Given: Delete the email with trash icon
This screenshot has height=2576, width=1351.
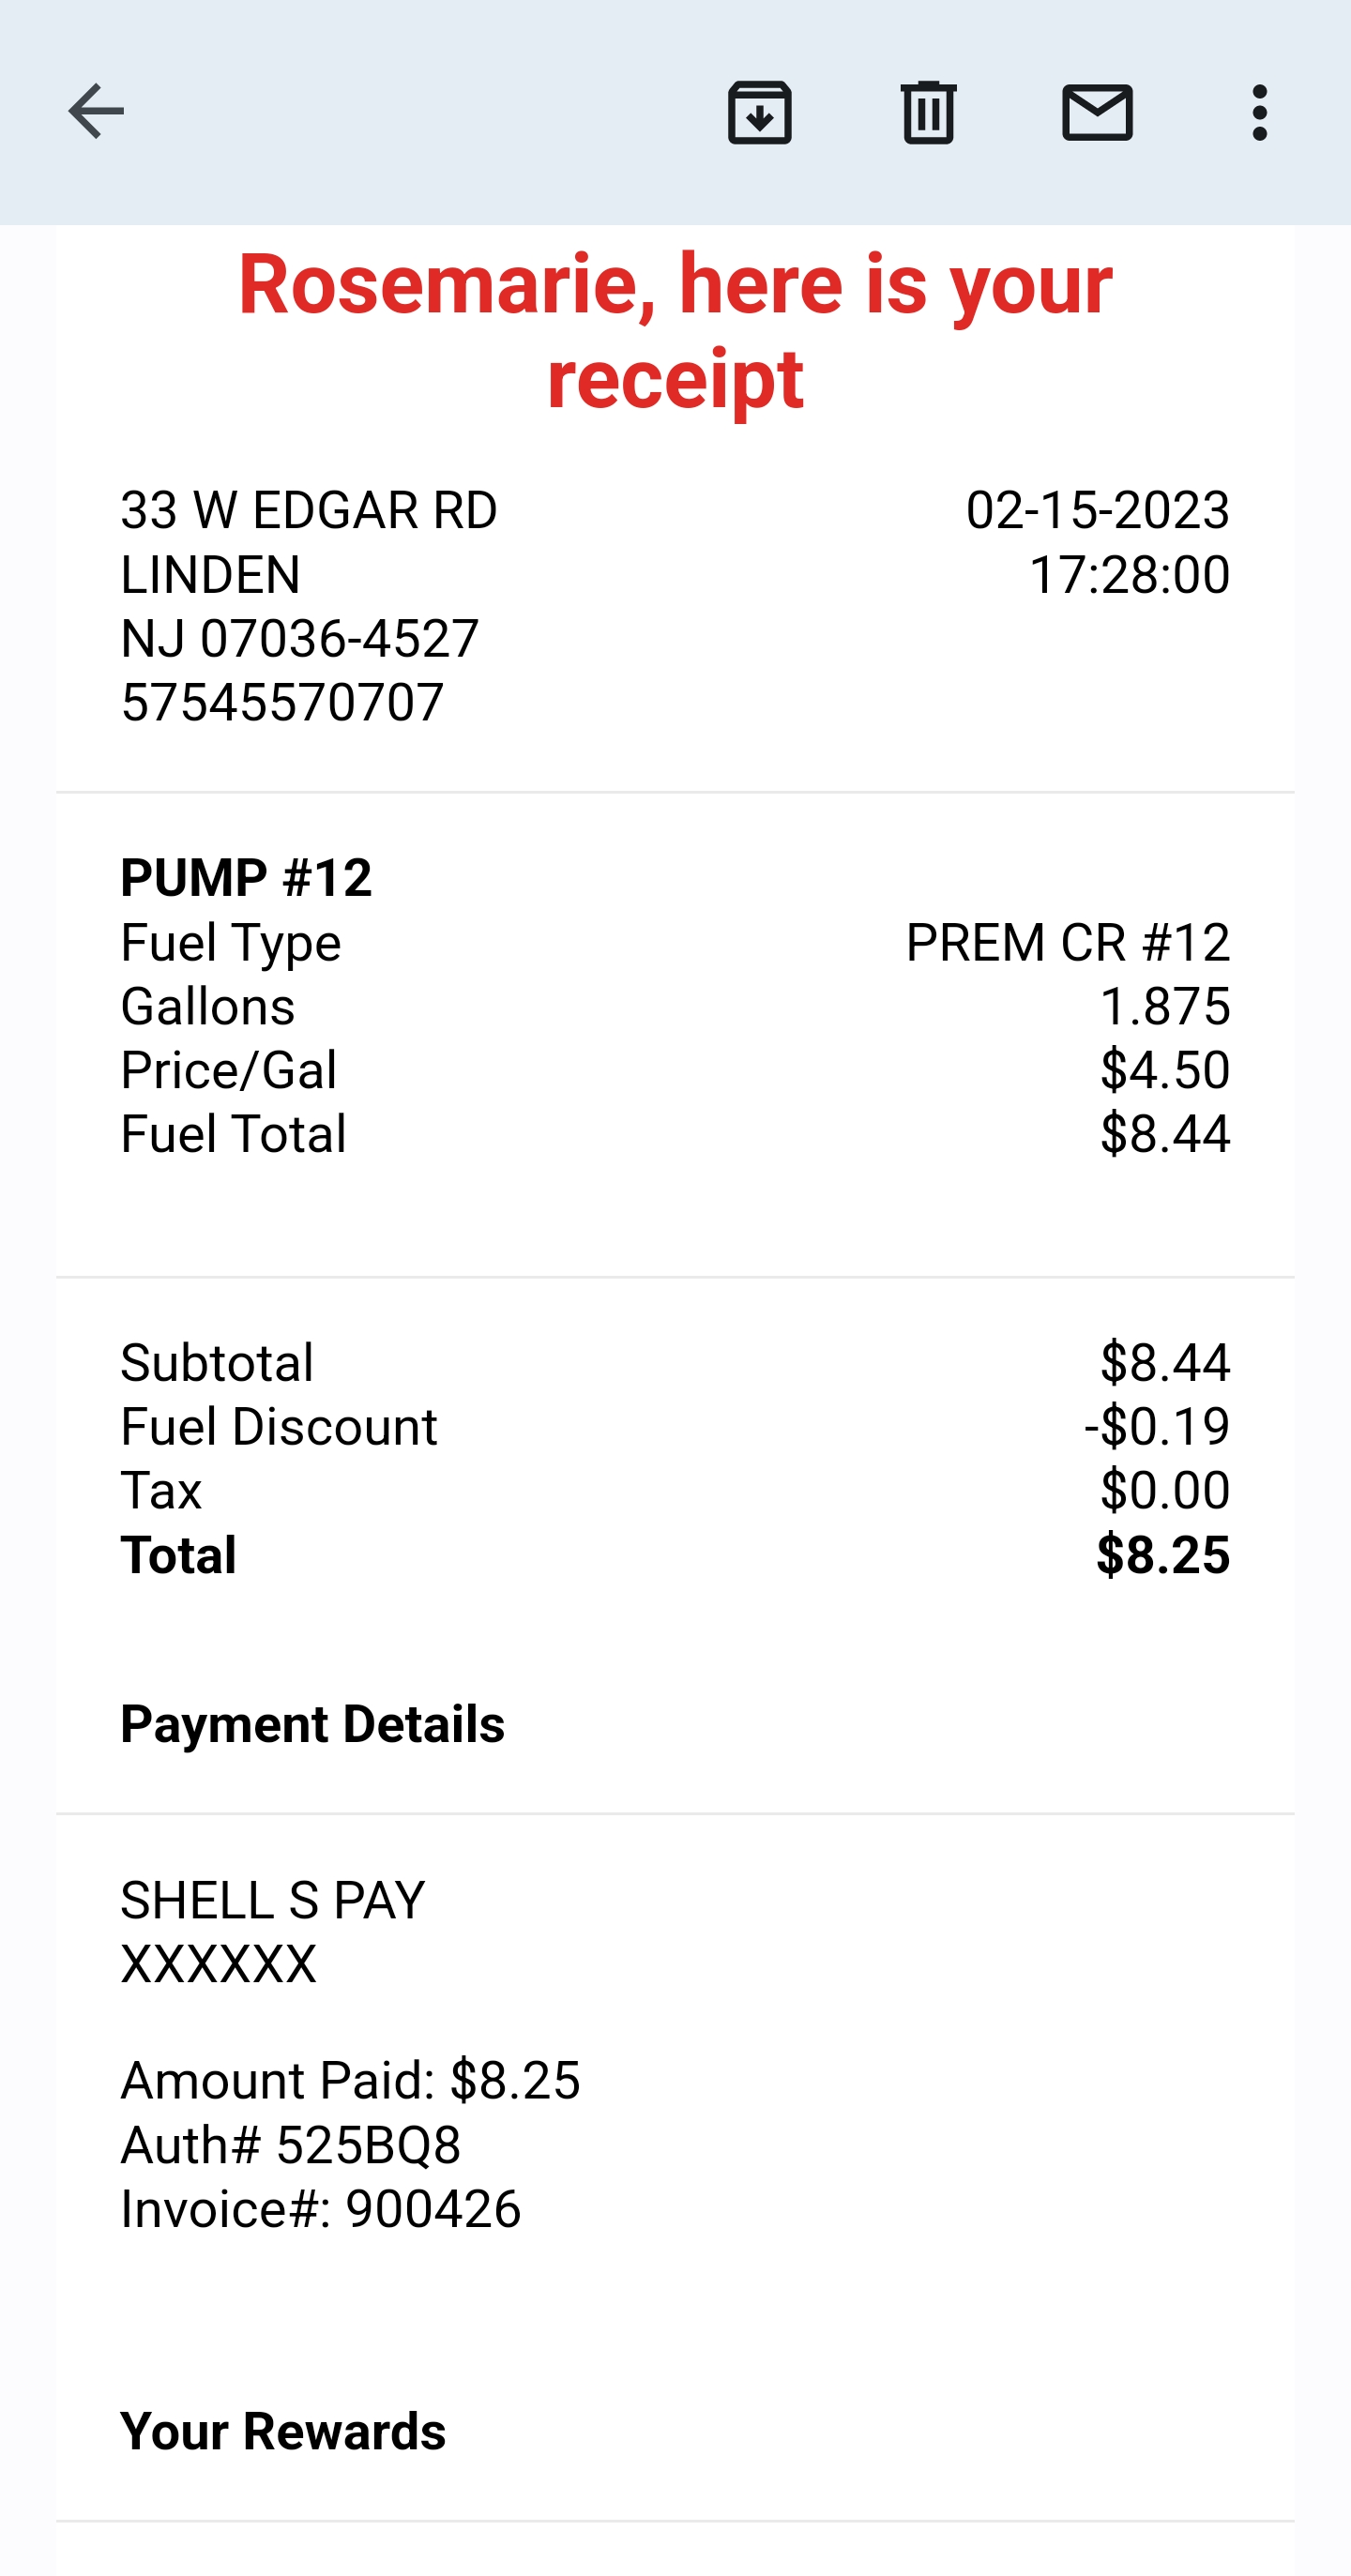Looking at the screenshot, I should pos(928,112).
